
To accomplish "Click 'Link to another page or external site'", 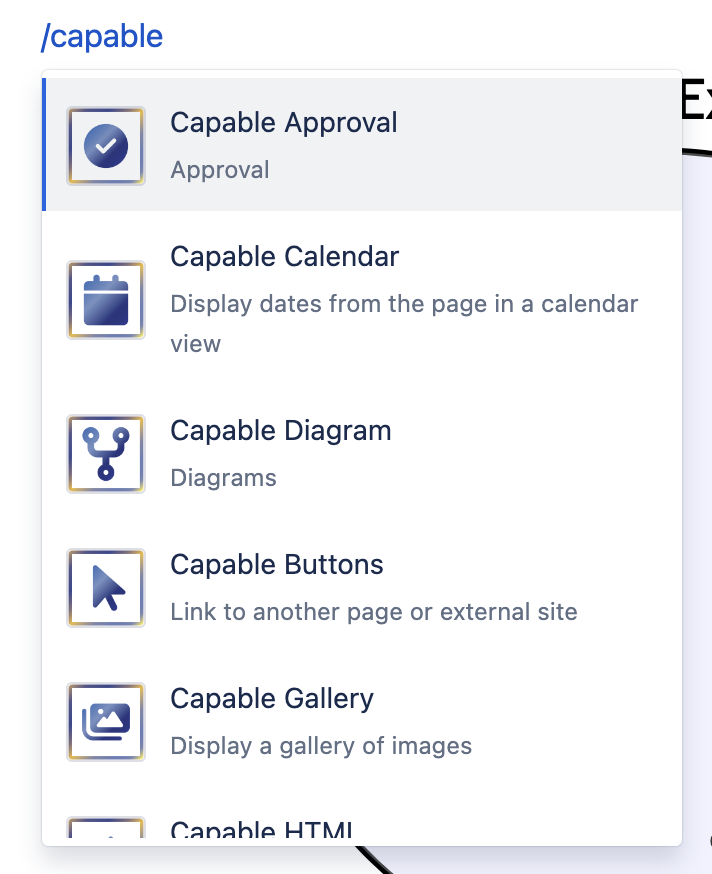I will (x=374, y=612).
